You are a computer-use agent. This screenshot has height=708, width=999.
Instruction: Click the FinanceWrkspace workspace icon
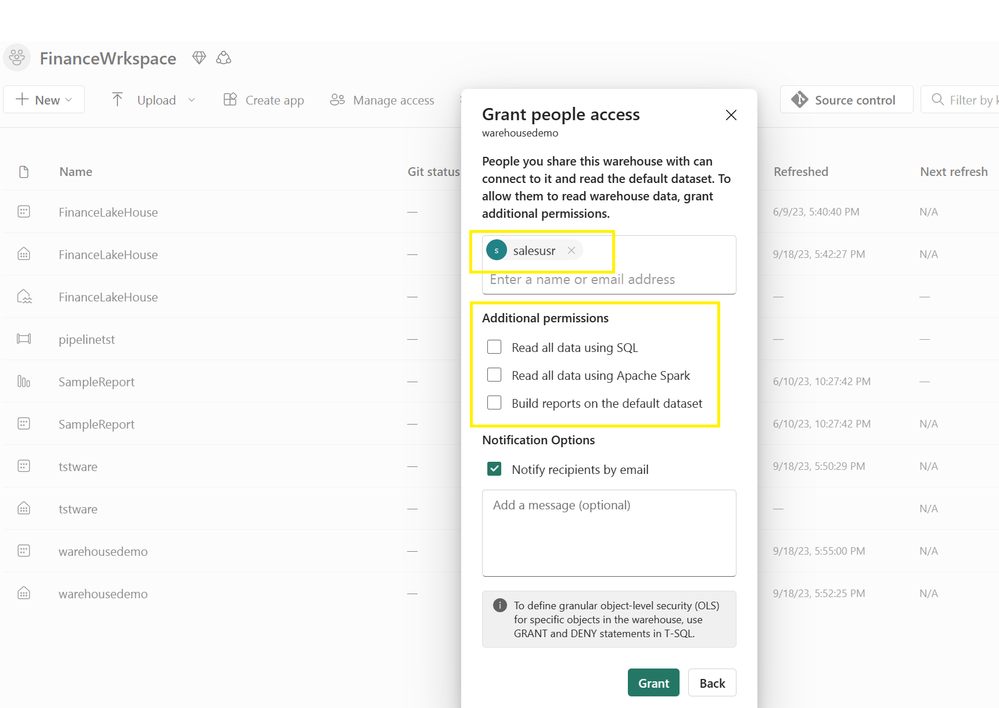(x=17, y=58)
